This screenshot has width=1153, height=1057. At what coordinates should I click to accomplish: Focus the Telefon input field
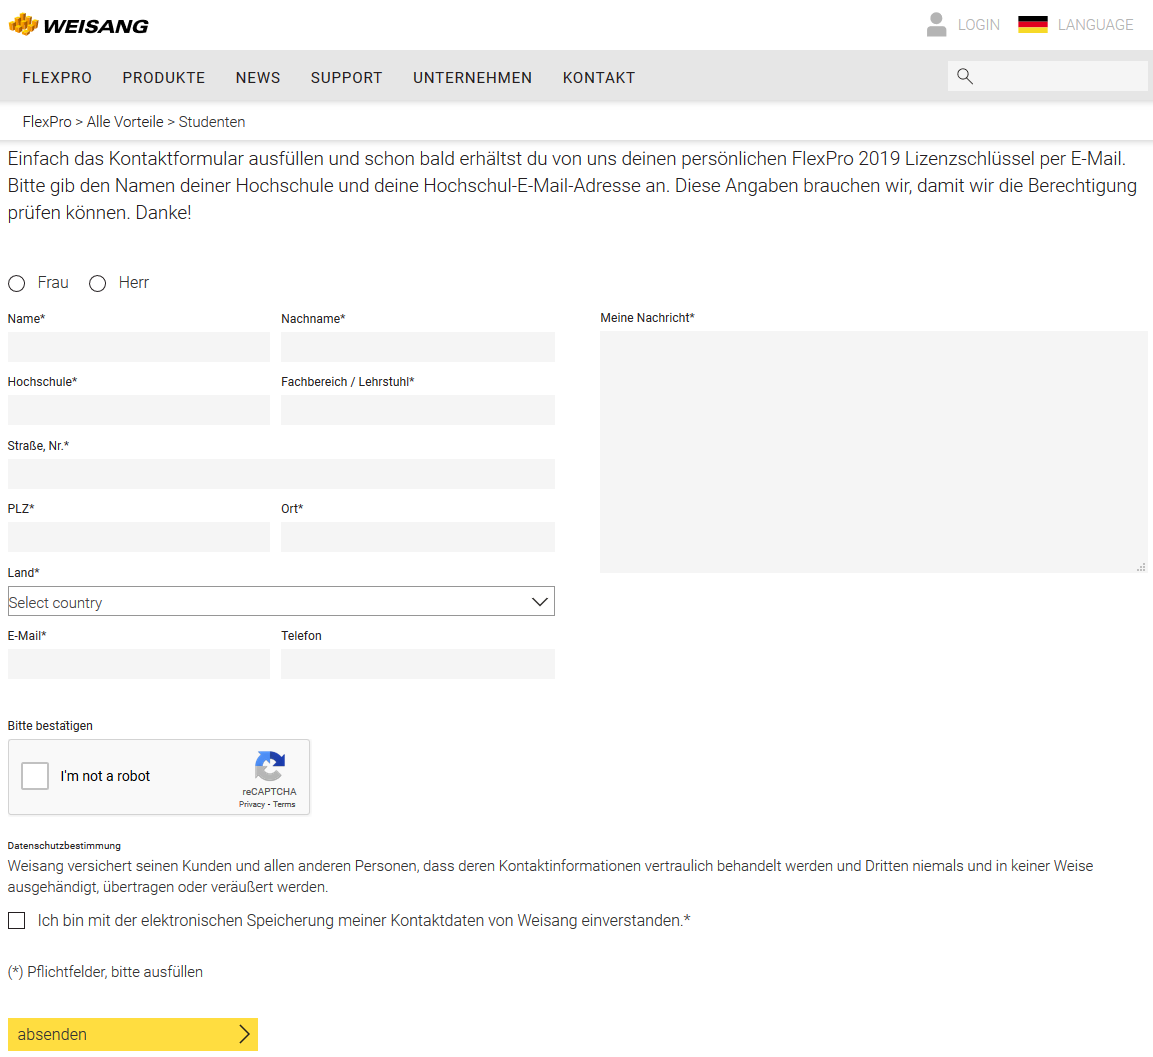coord(418,663)
